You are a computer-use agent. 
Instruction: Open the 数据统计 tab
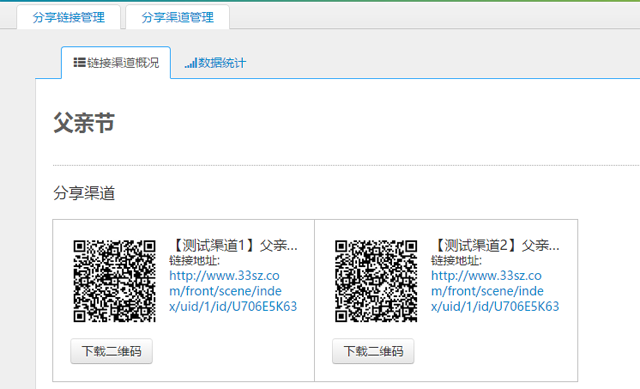[215, 63]
